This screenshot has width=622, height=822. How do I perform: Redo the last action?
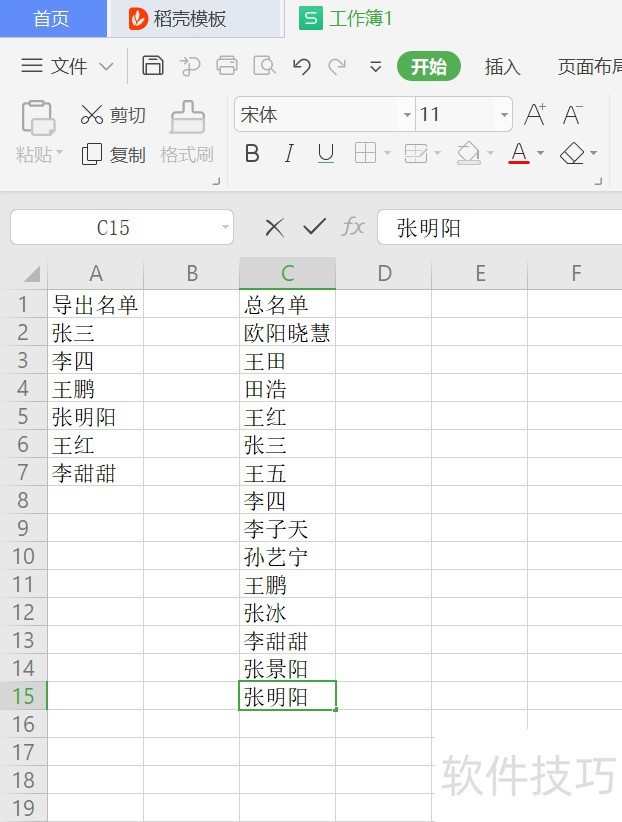[337, 66]
